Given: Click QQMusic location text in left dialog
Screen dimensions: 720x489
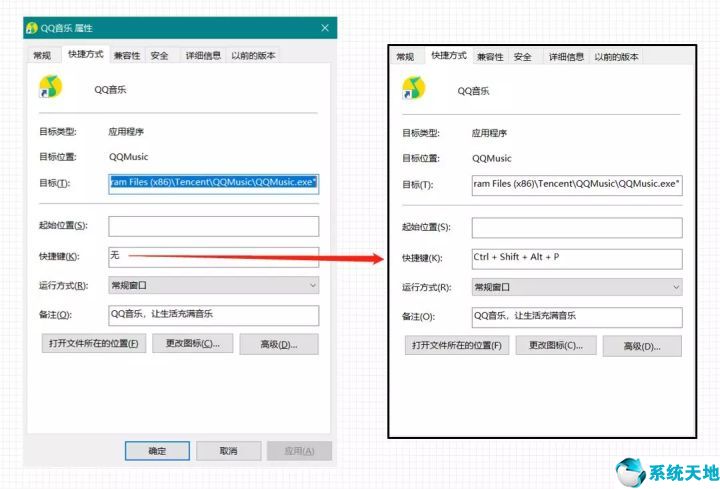Looking at the screenshot, I should click(x=129, y=157).
